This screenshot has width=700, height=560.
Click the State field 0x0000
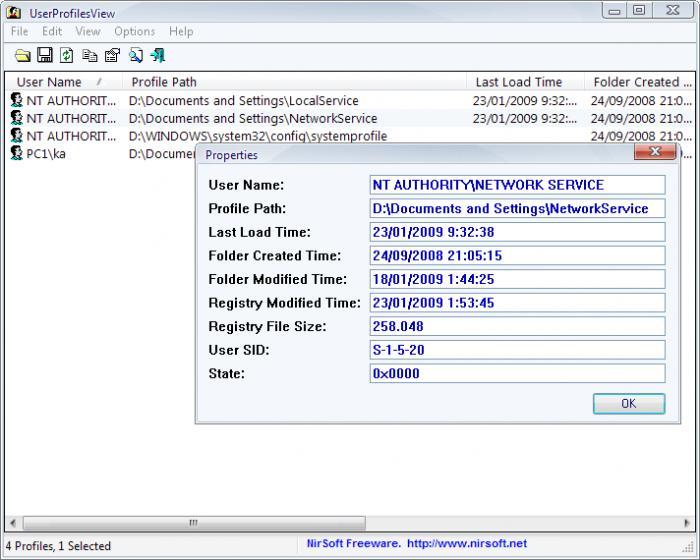coord(517,373)
